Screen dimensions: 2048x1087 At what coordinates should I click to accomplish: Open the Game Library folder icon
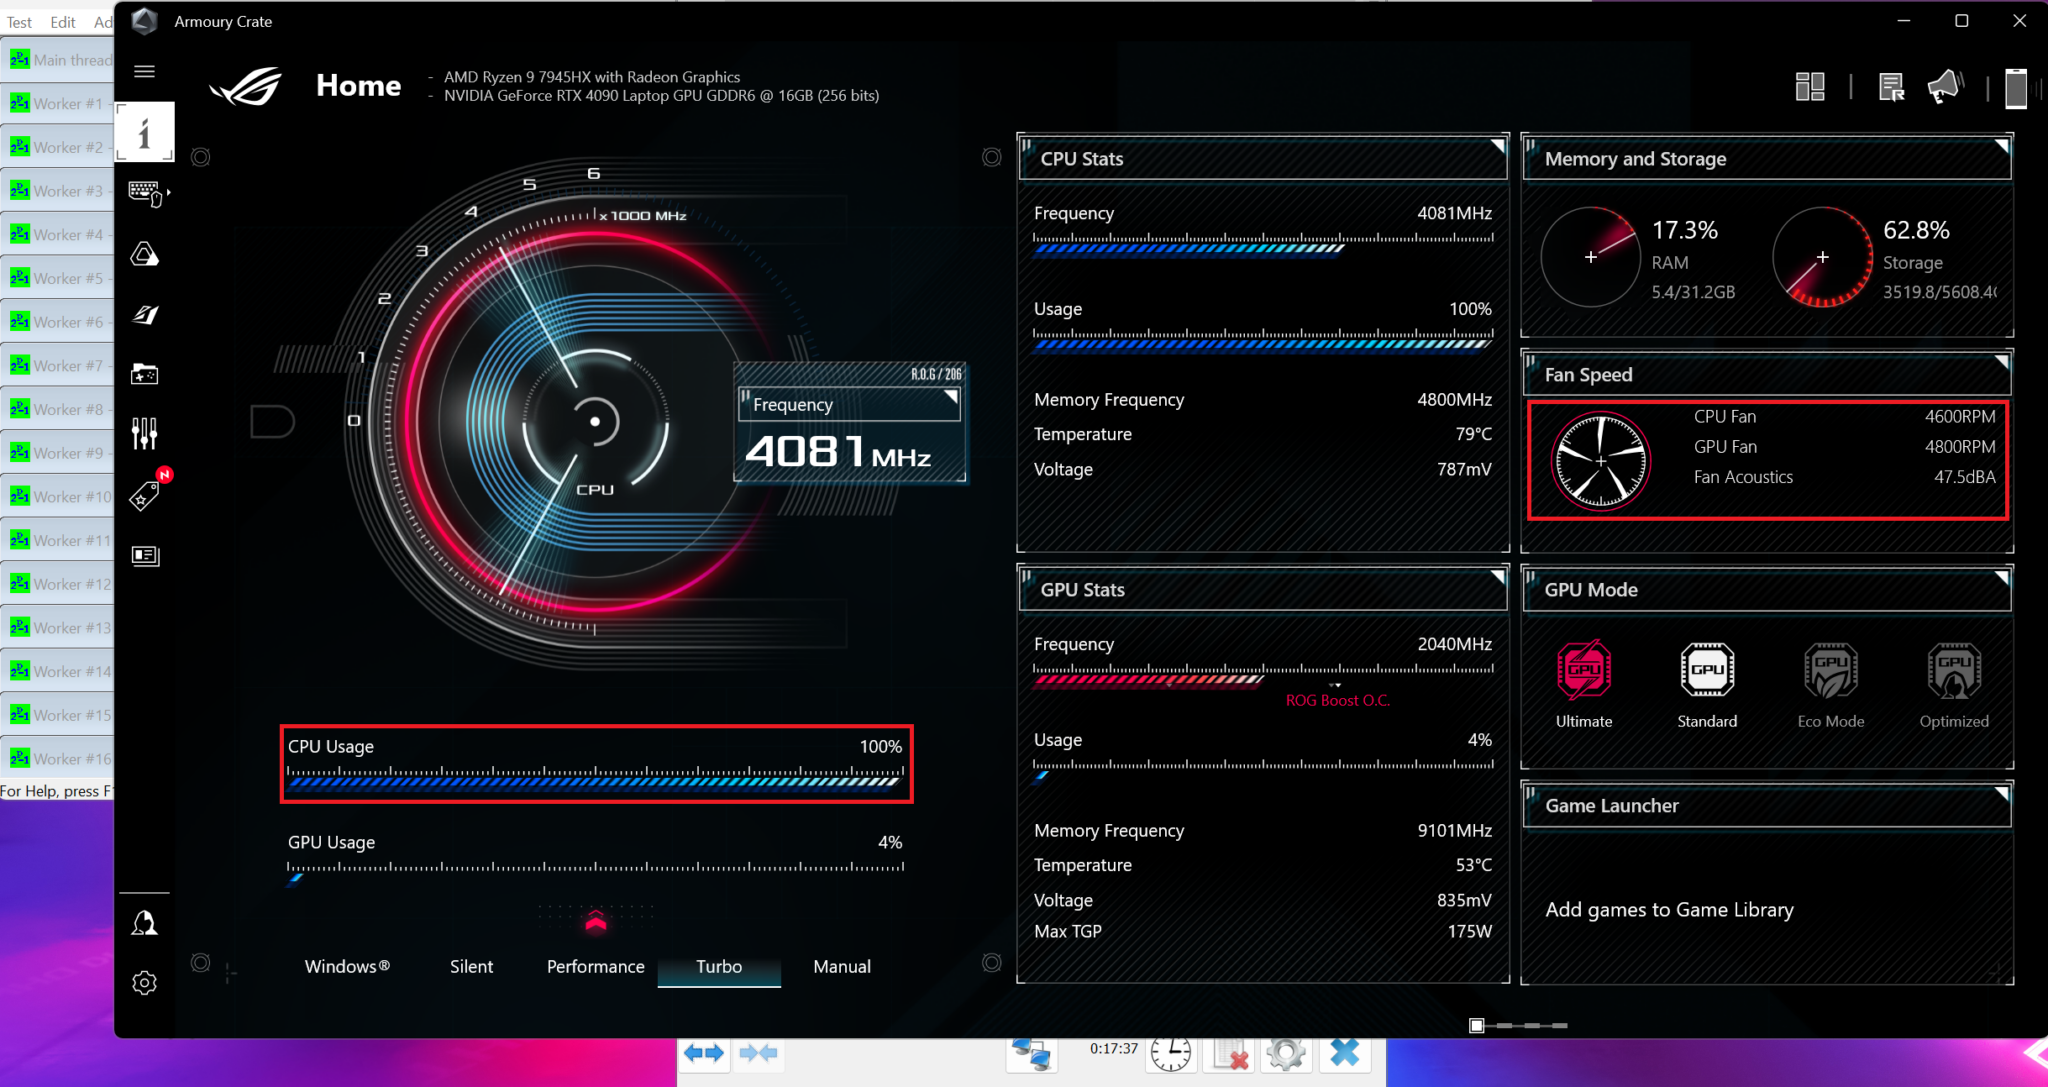[x=145, y=373]
